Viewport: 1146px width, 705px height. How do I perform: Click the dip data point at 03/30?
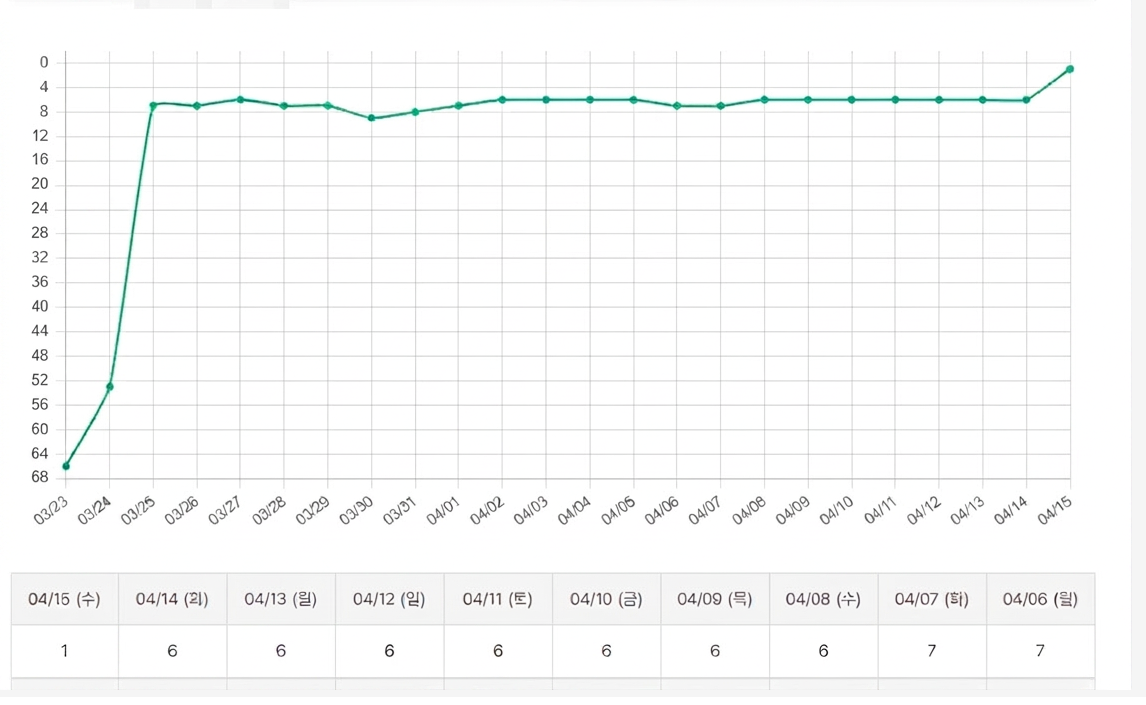coord(371,118)
